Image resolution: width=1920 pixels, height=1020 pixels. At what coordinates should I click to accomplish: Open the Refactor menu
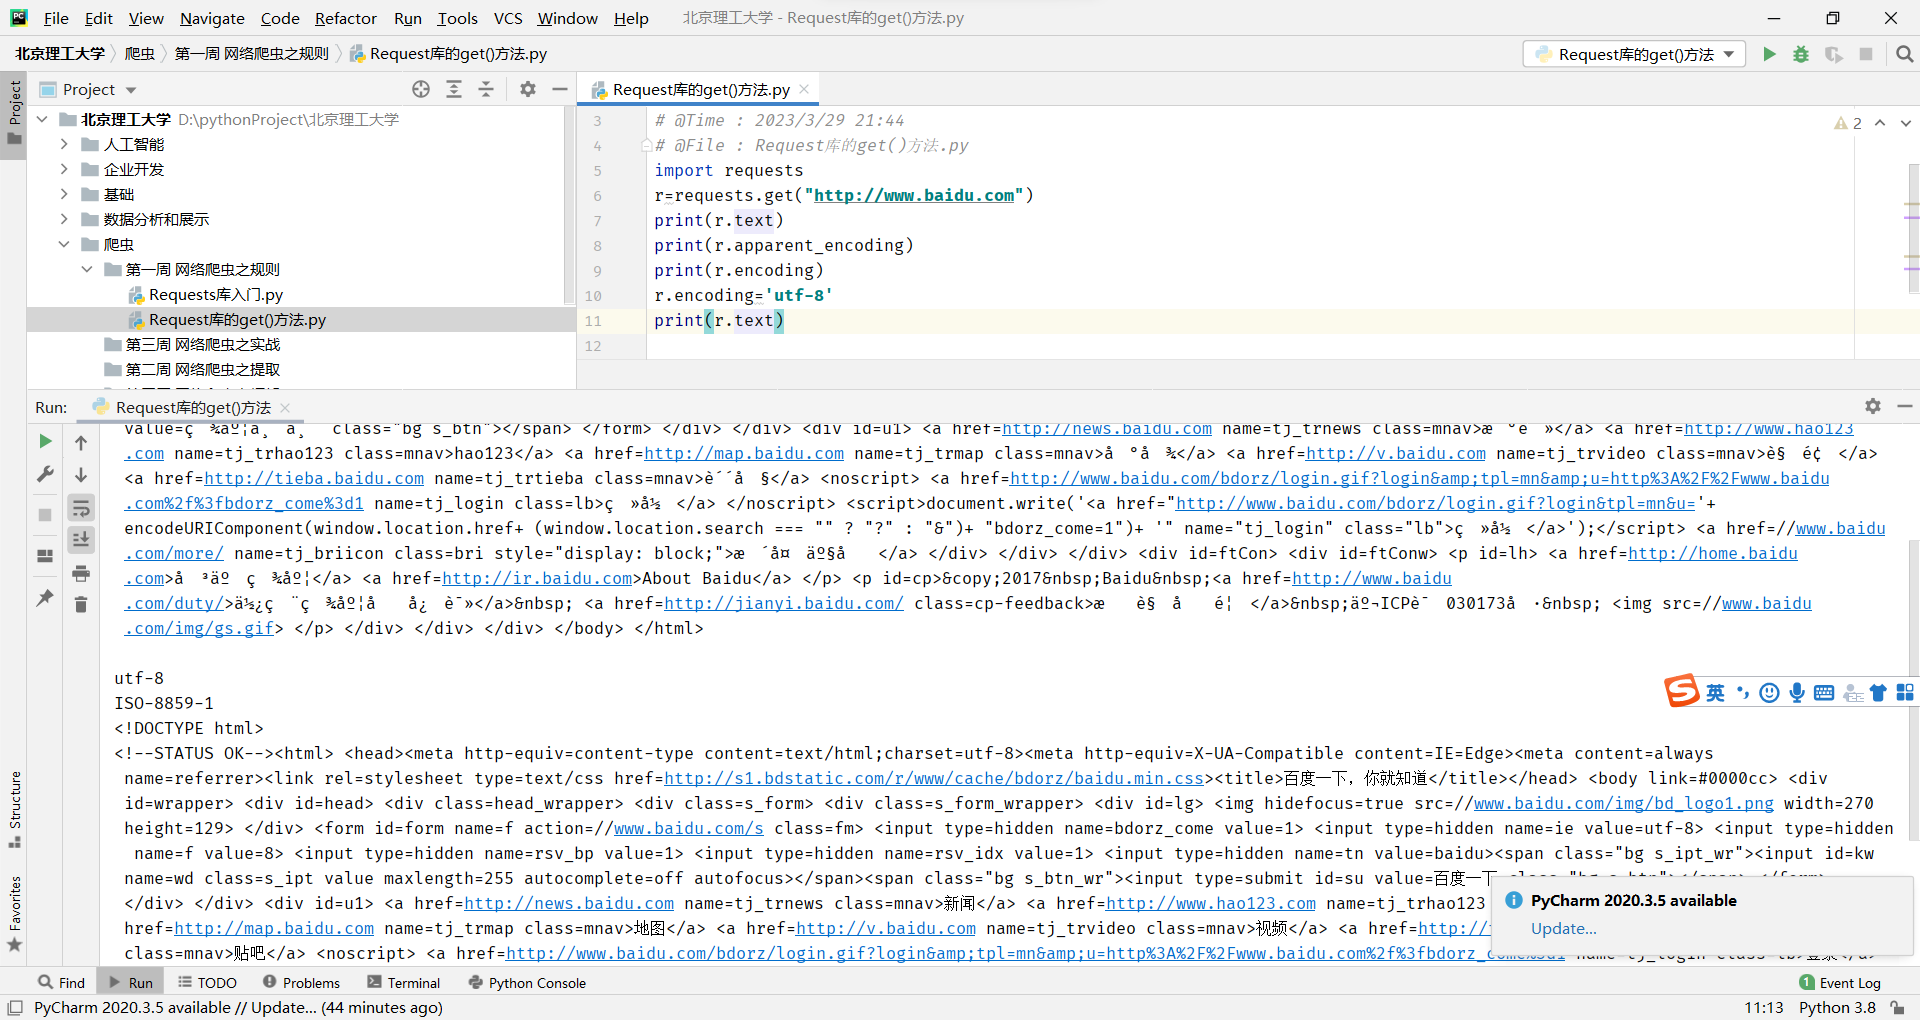[x=345, y=18]
